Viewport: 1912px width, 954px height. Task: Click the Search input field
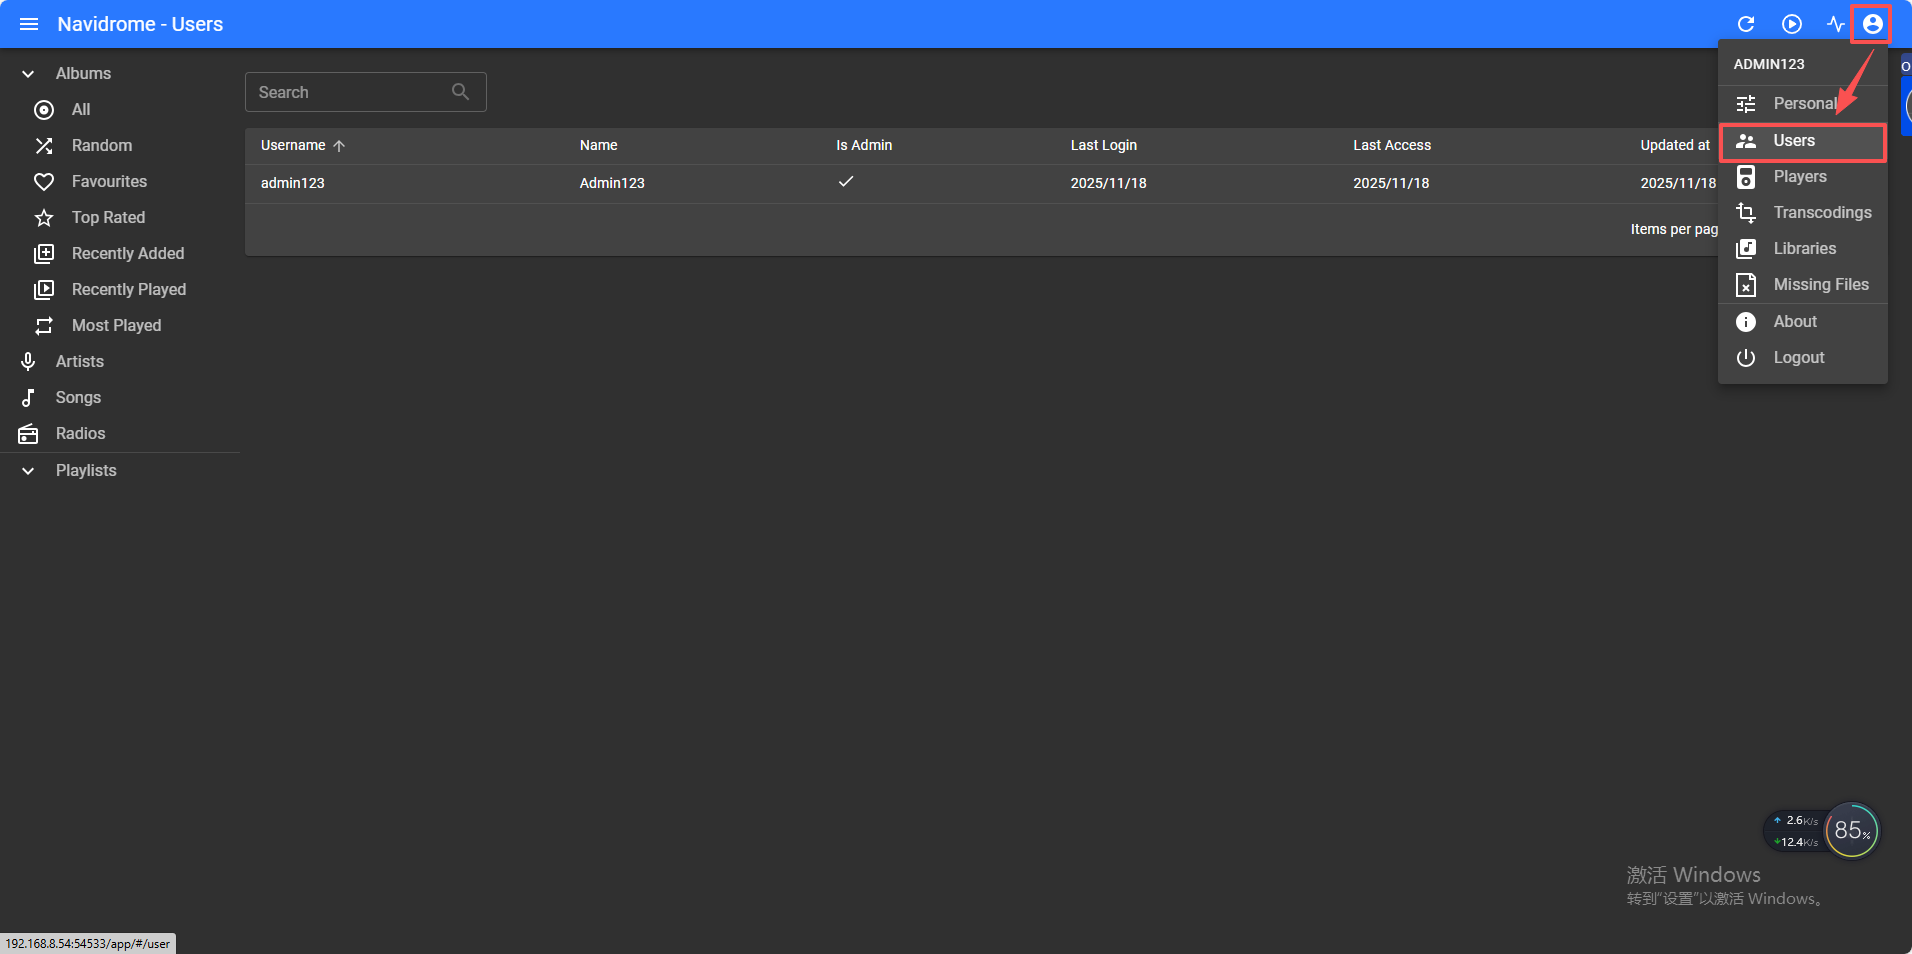point(366,92)
